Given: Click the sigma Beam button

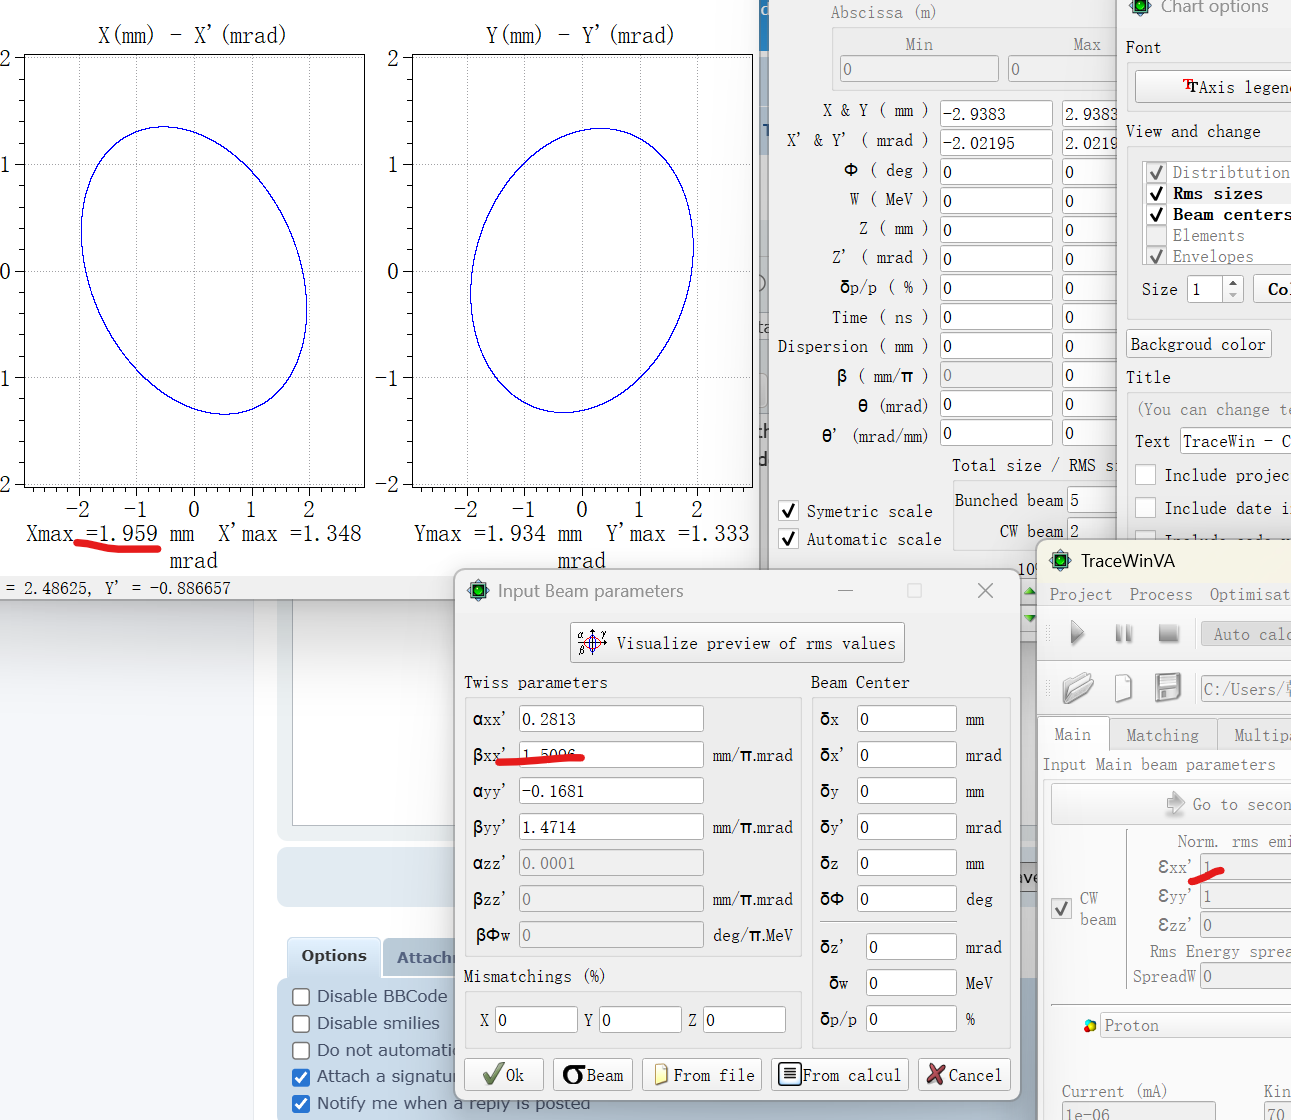Looking at the screenshot, I should (x=593, y=1075).
